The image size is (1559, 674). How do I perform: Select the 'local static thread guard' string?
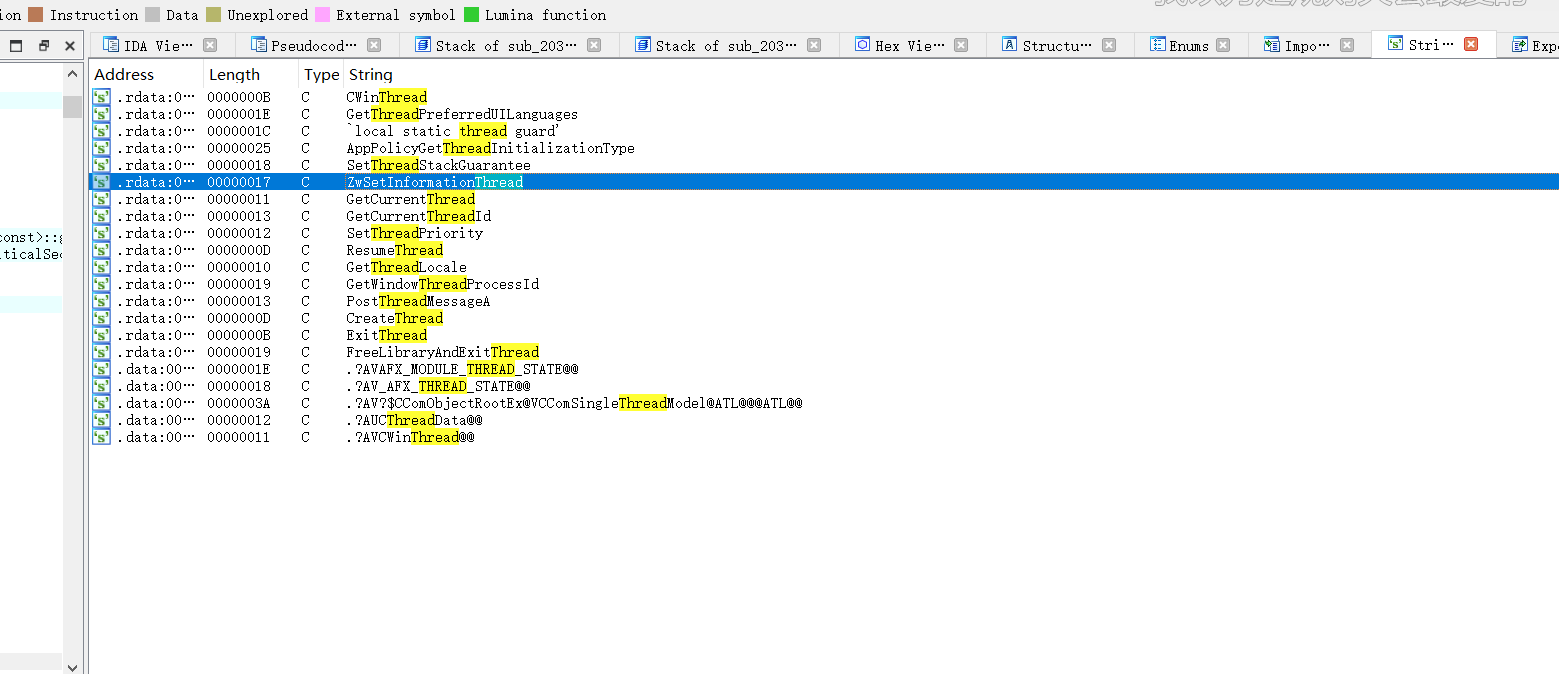(824, 131)
